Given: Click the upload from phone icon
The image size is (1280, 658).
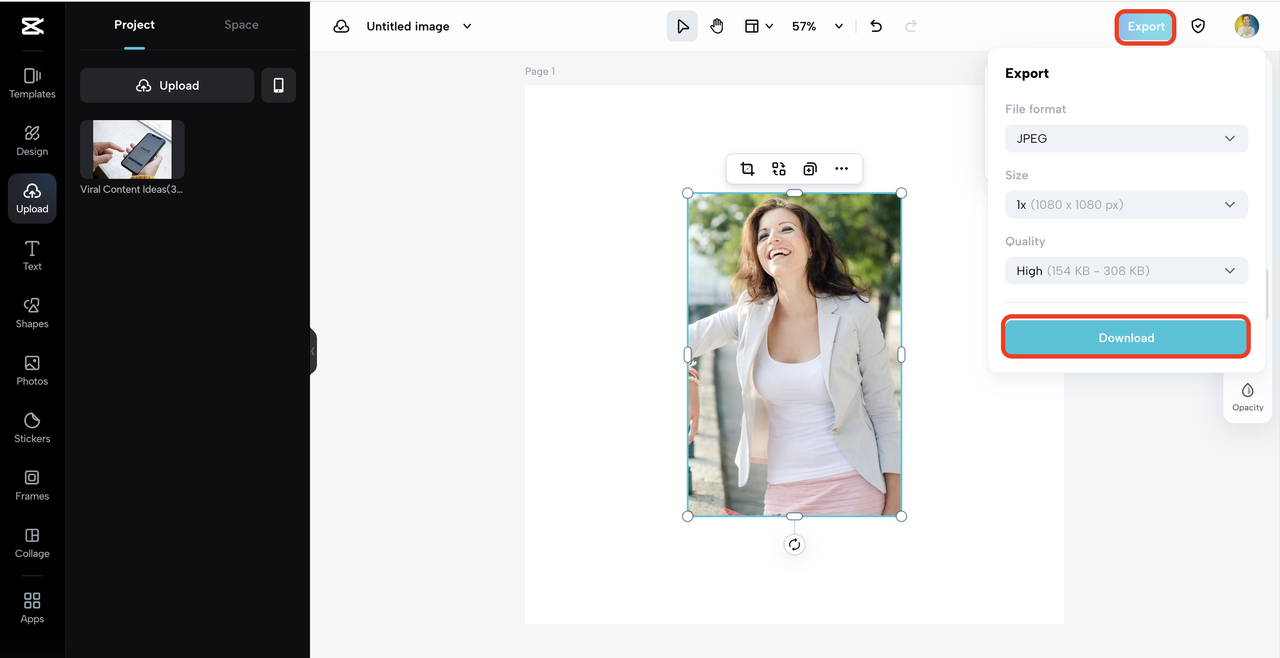Looking at the screenshot, I should pyautogui.click(x=279, y=85).
